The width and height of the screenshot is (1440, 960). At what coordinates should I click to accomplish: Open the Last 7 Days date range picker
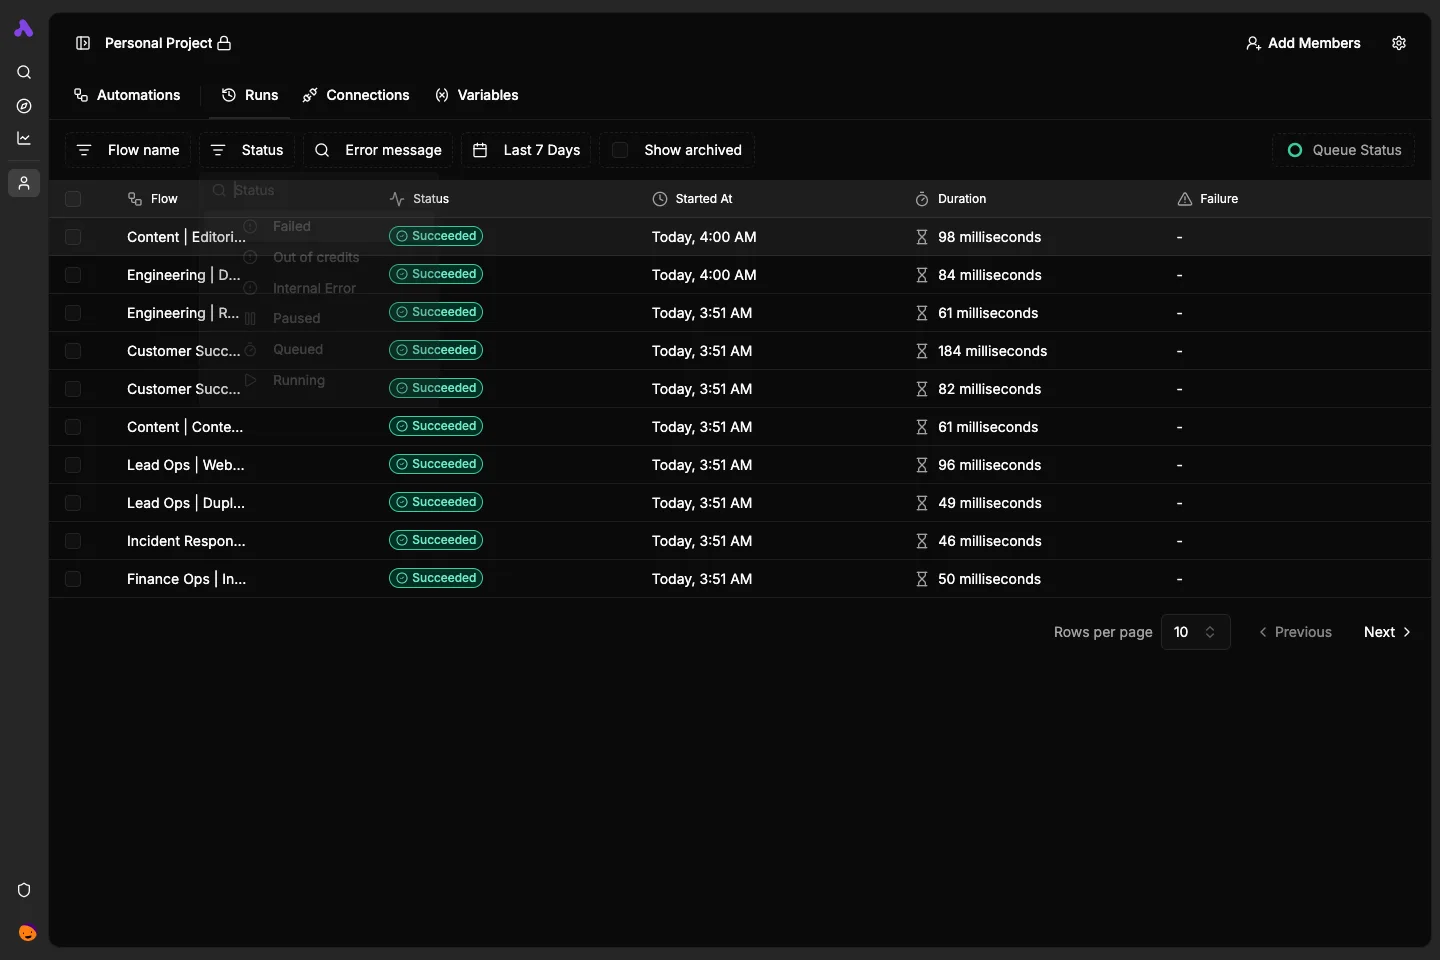pos(526,150)
